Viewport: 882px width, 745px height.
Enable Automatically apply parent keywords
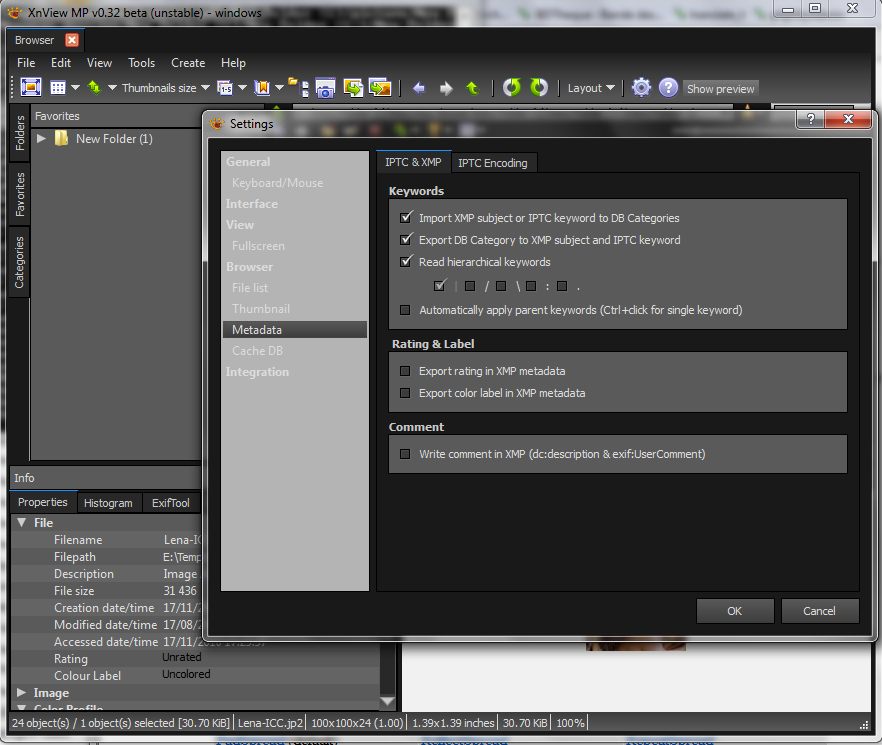click(x=405, y=310)
